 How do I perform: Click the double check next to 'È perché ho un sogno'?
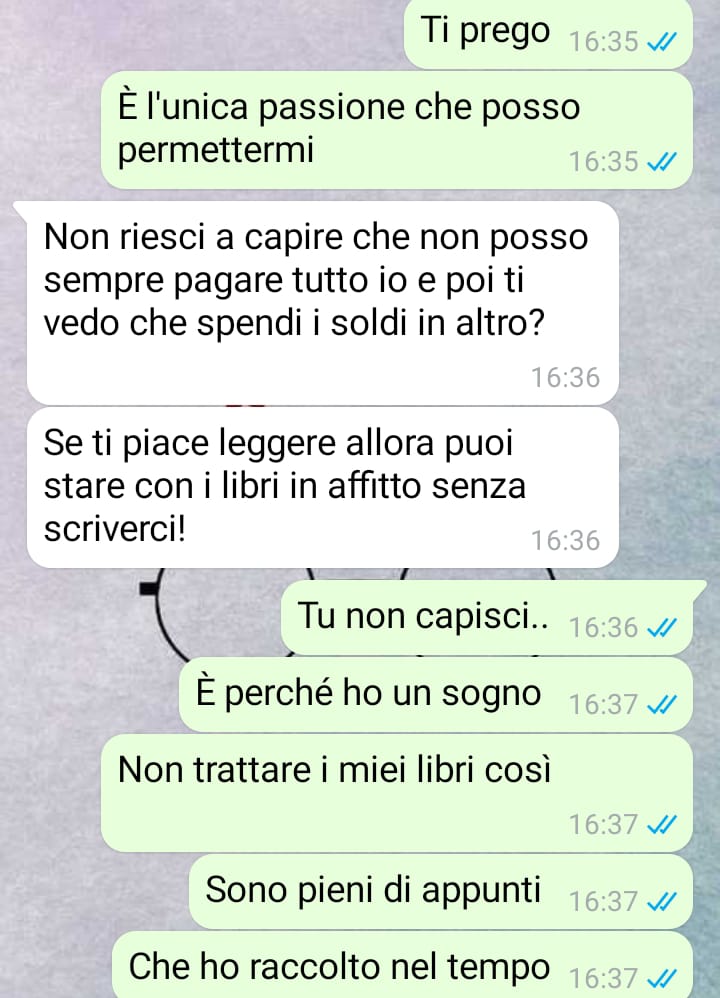point(661,705)
